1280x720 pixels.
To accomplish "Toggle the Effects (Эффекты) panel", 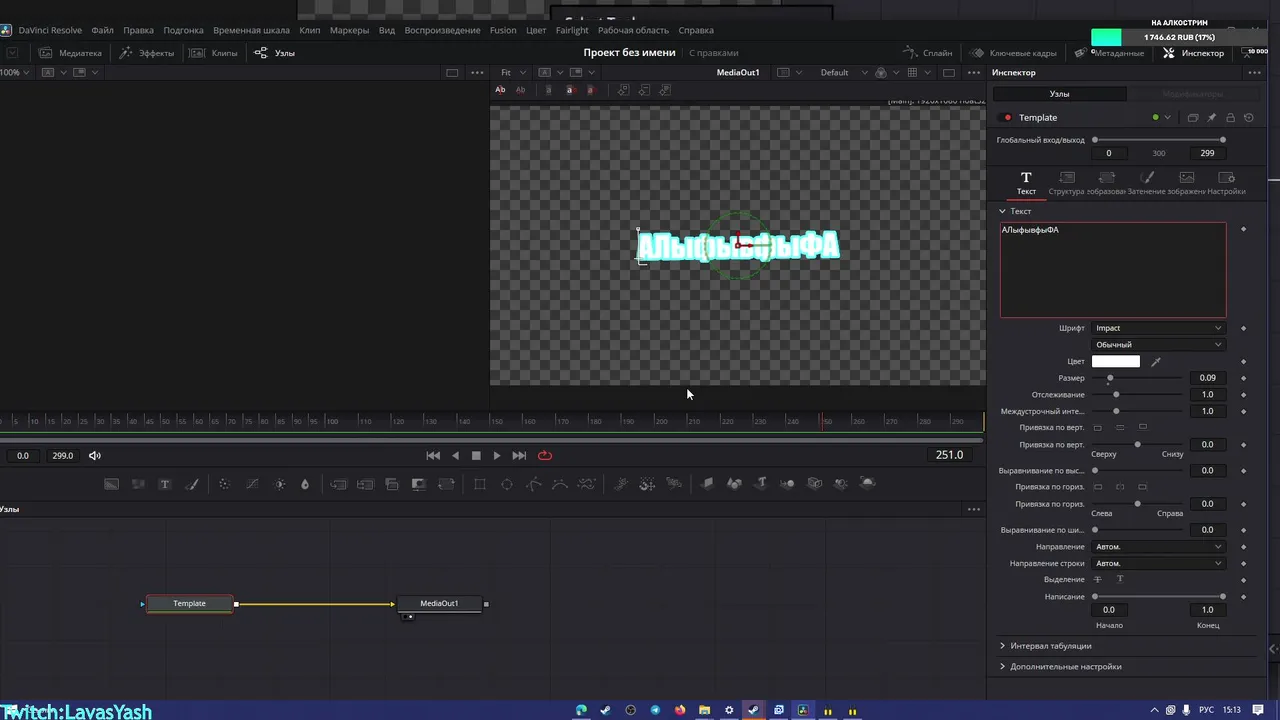I will [x=147, y=53].
